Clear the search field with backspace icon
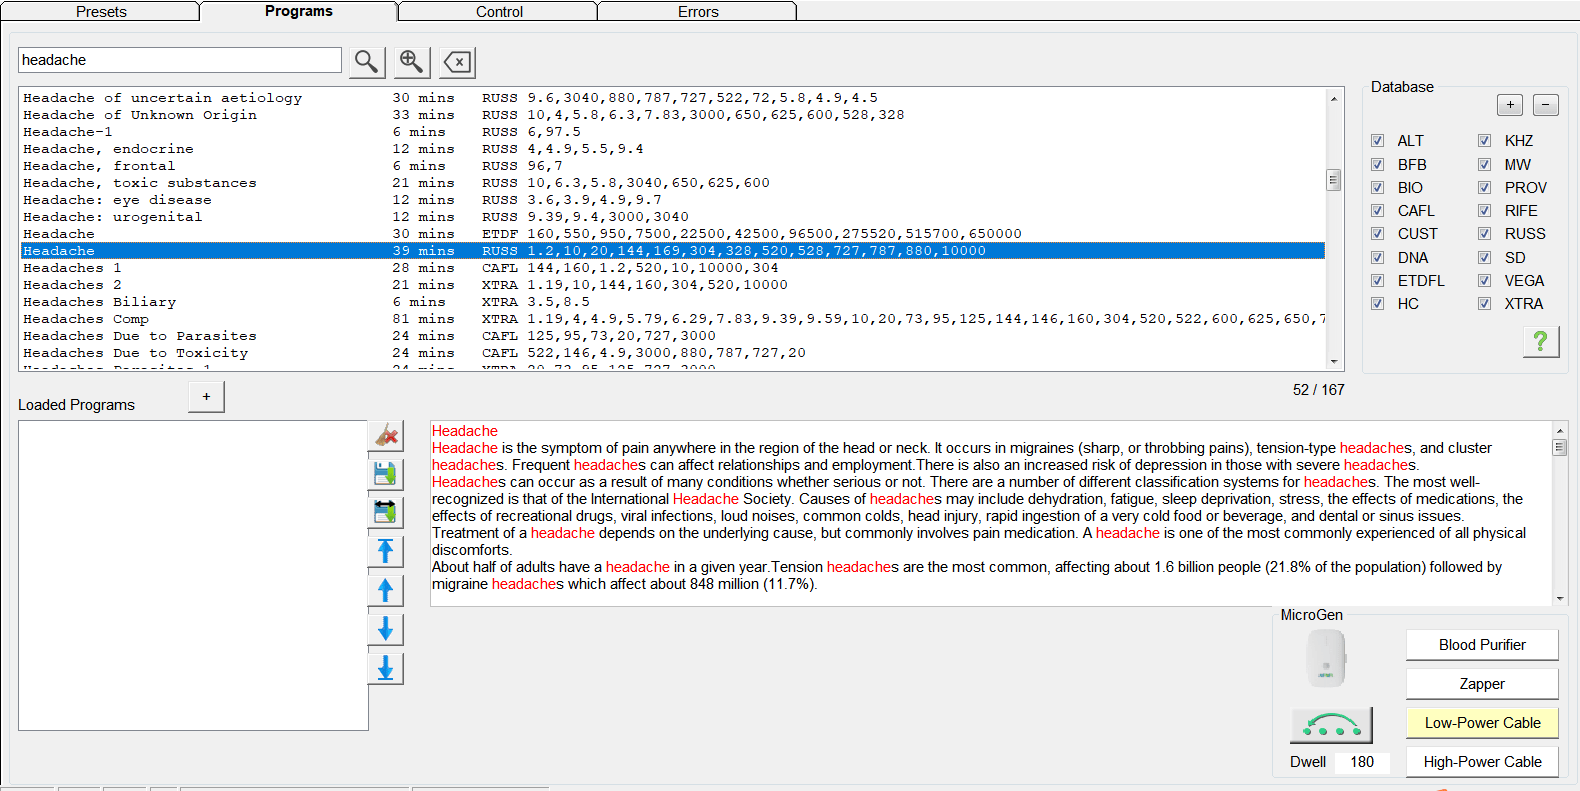1580x791 pixels. pos(457,62)
